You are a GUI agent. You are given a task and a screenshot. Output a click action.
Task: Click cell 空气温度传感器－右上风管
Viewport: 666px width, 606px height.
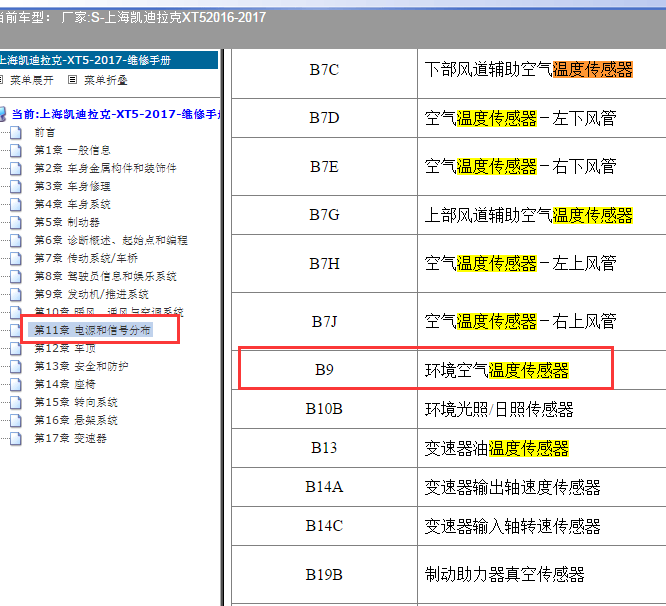pyautogui.click(x=542, y=321)
